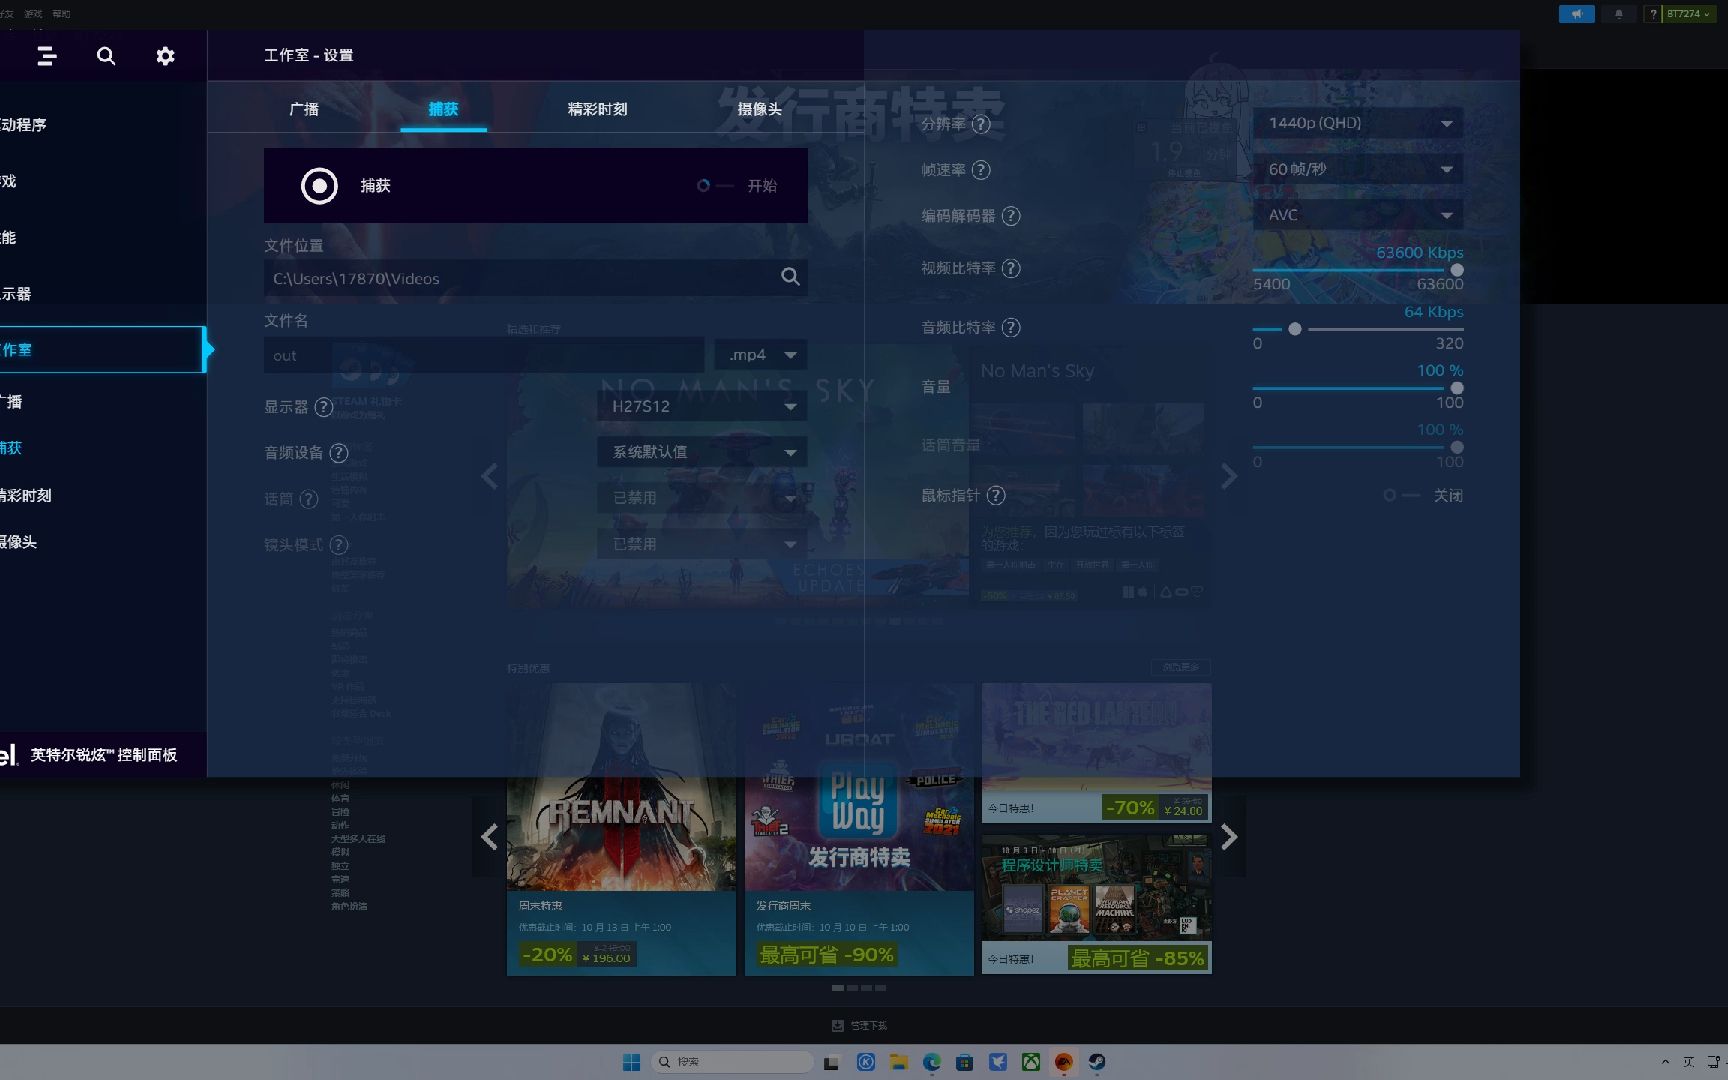Click the Windows taskbar search box
The width and height of the screenshot is (1728, 1080).
(732, 1062)
